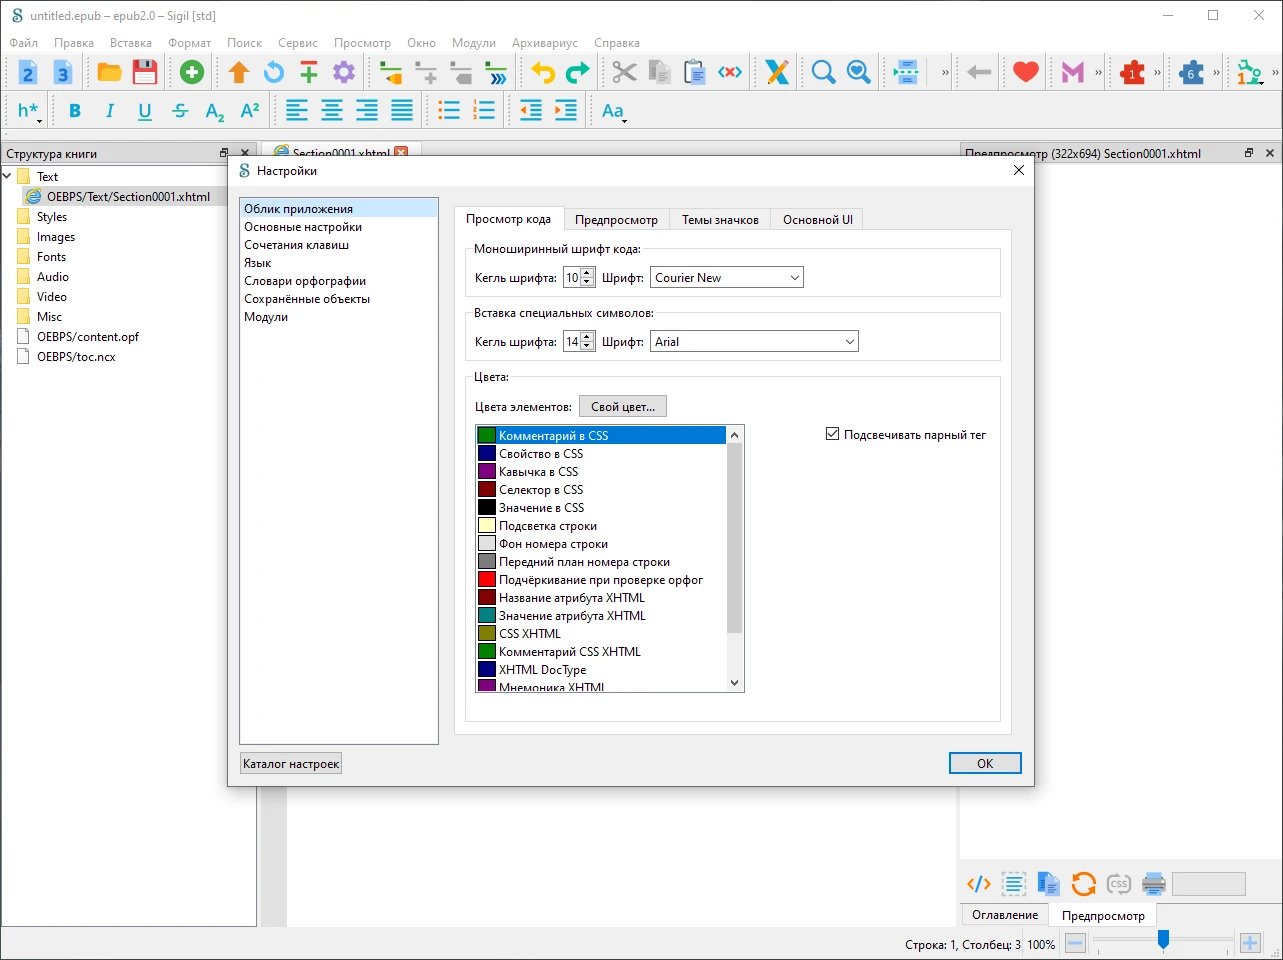The width and height of the screenshot is (1283, 960).
Task: Open the Сервис menu
Action: pos(298,43)
